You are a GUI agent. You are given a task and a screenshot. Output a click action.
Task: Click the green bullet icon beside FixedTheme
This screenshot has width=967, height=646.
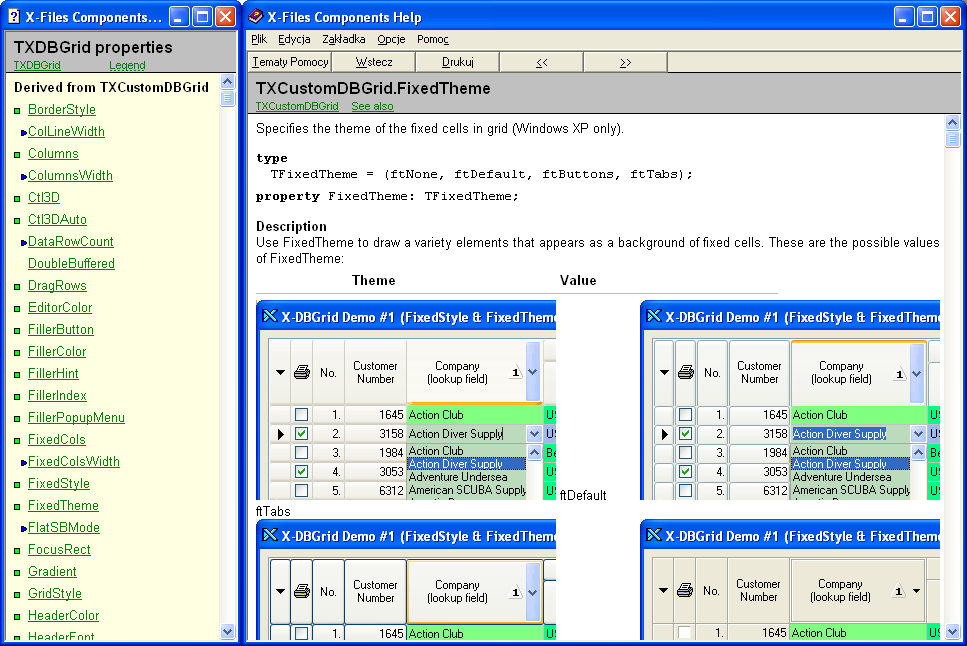17,506
